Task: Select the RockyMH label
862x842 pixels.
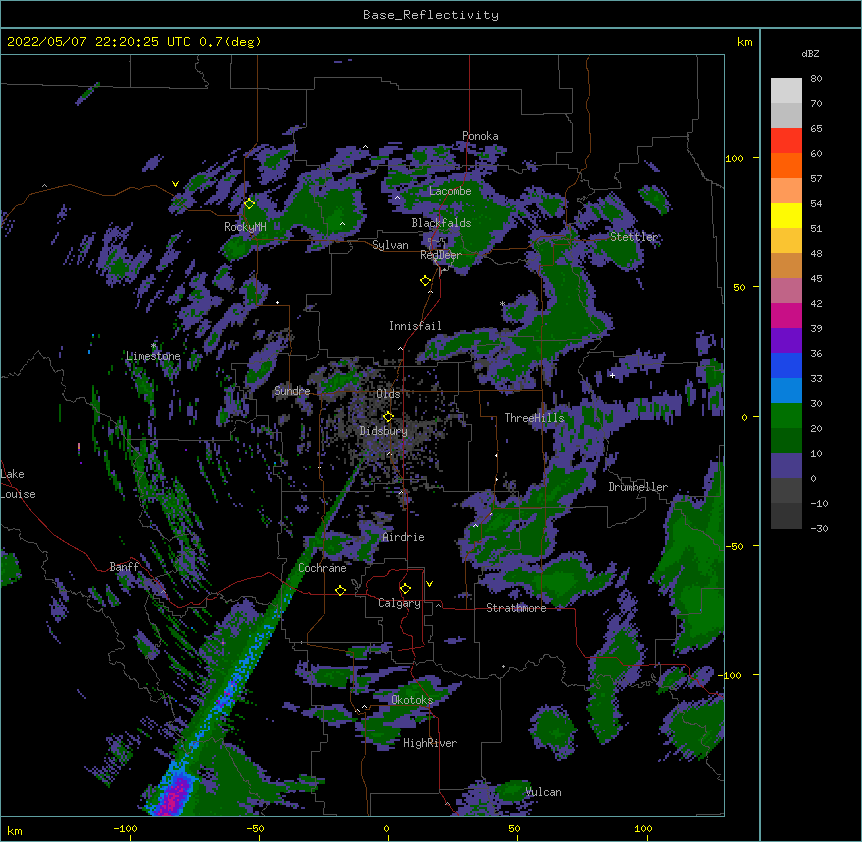Action: (x=245, y=227)
